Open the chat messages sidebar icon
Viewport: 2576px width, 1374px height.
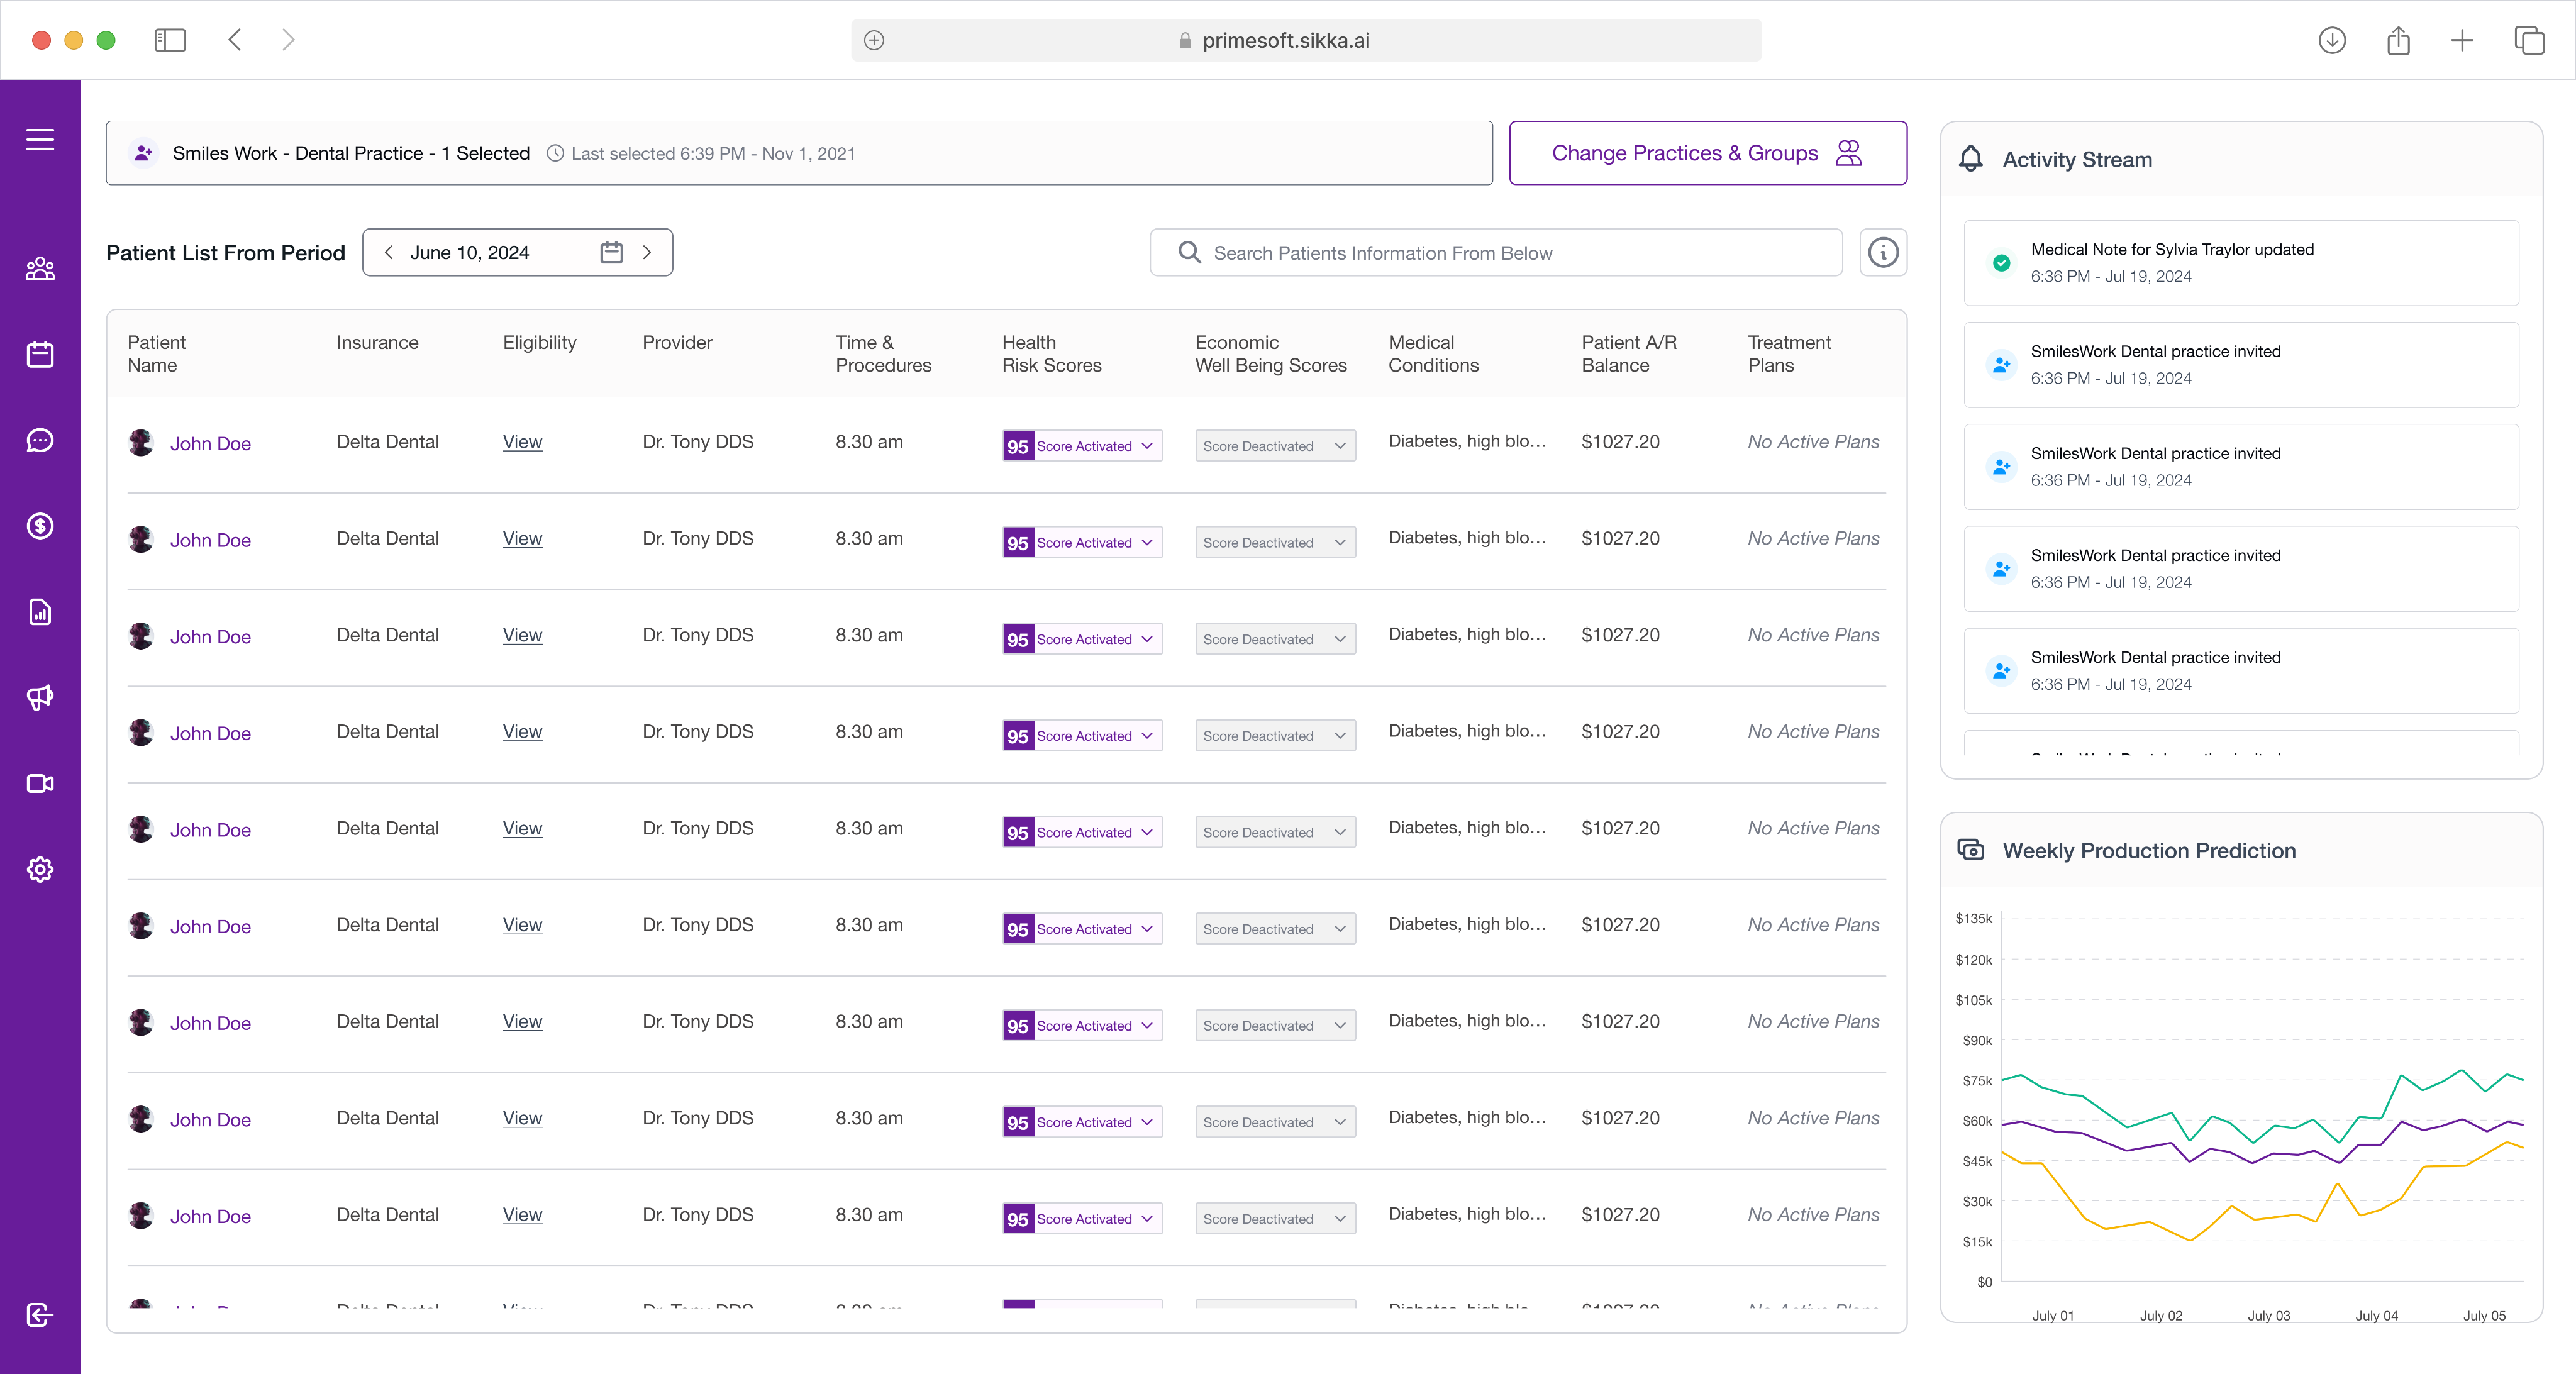(40, 440)
